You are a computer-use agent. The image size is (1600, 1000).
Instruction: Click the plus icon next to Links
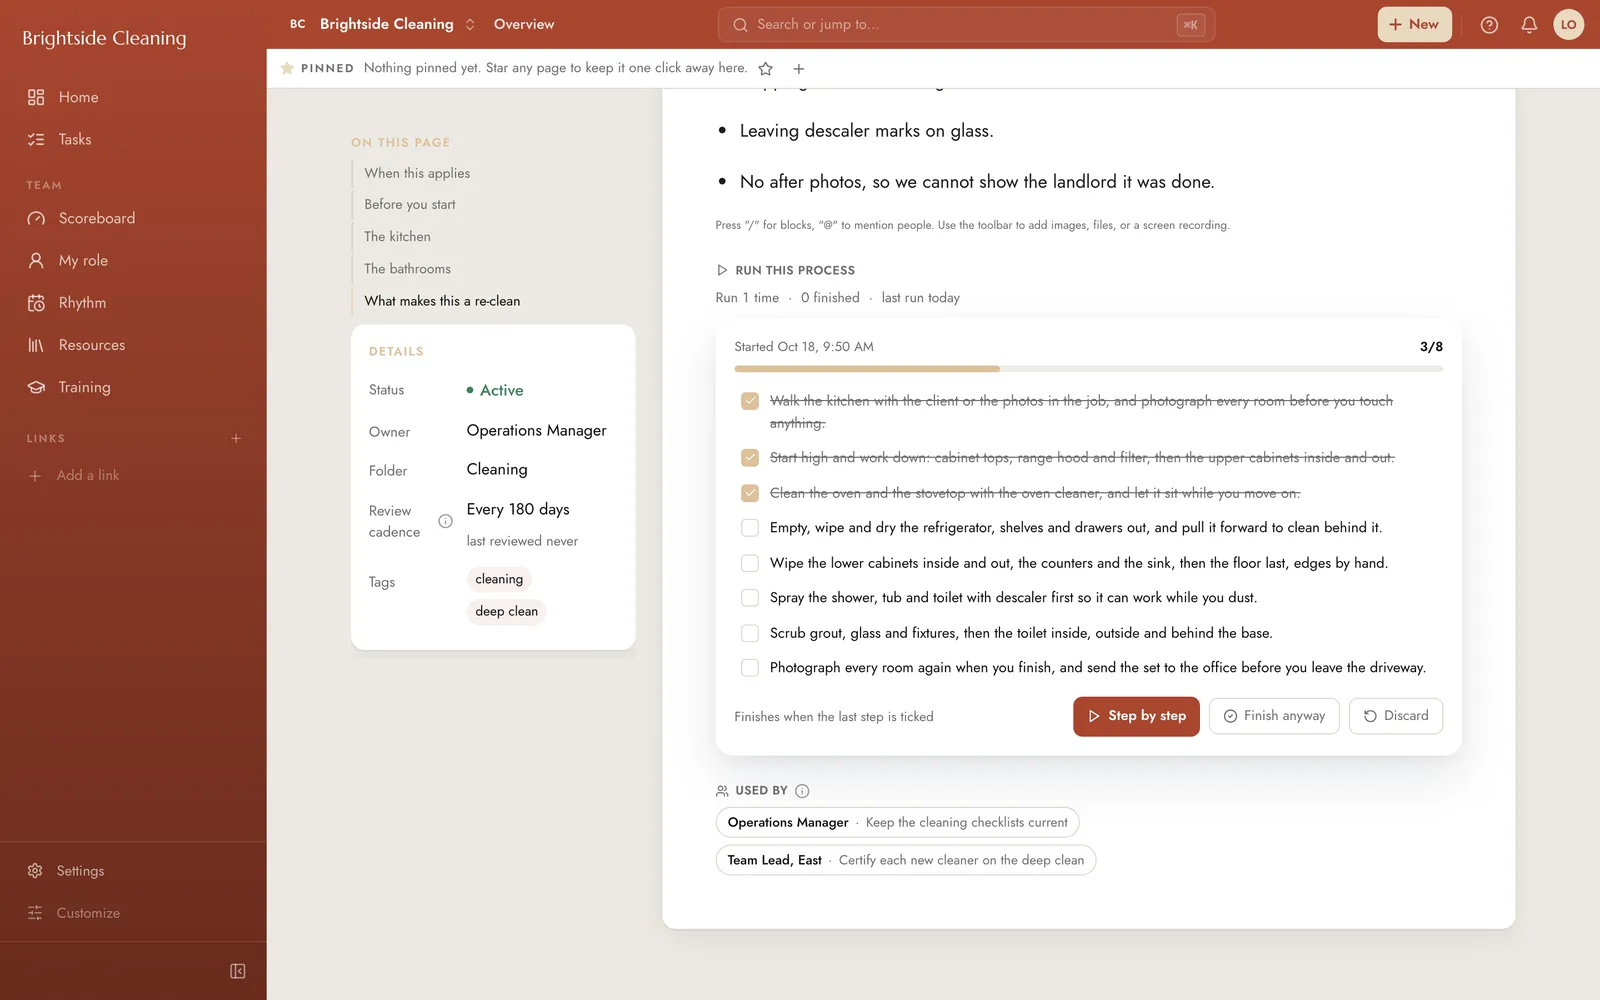point(236,438)
